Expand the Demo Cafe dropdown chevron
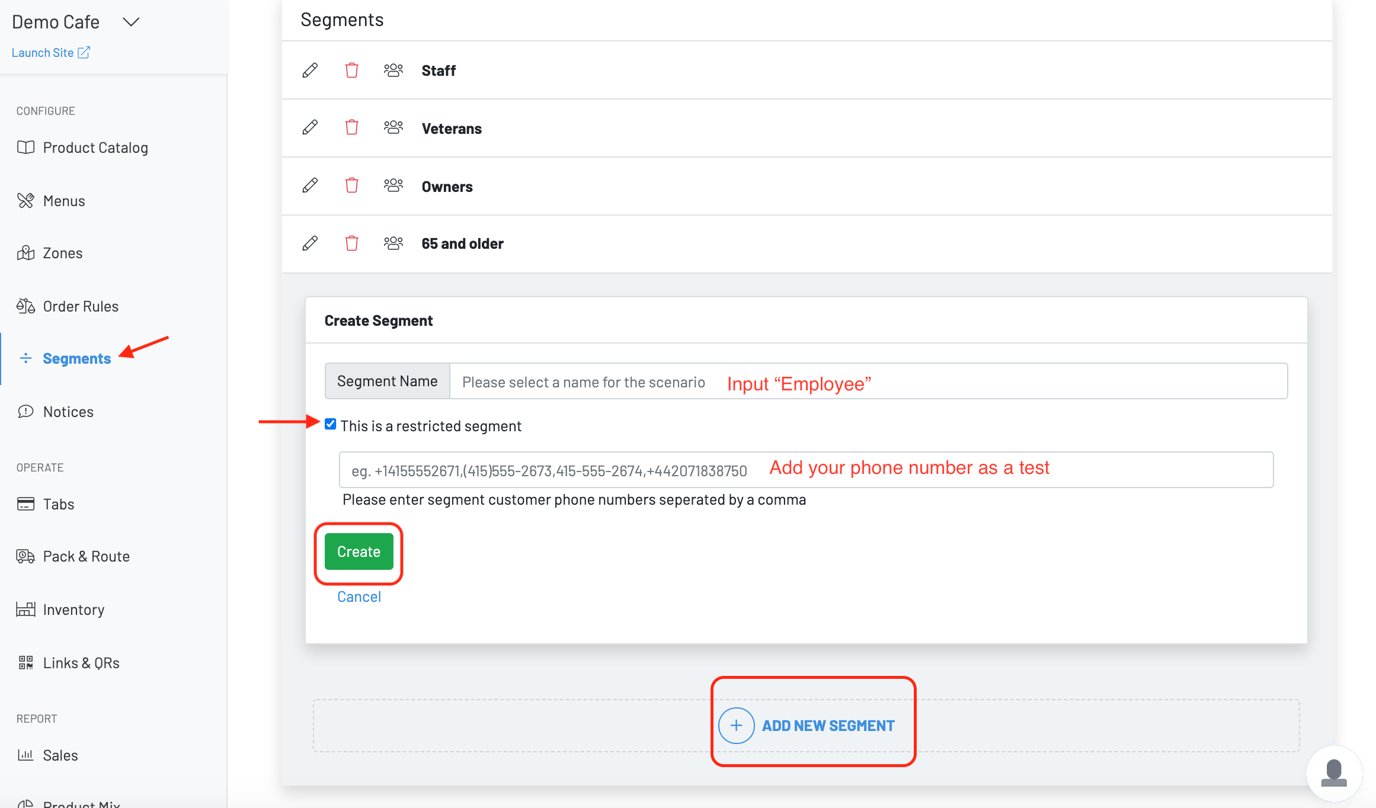 (131, 22)
